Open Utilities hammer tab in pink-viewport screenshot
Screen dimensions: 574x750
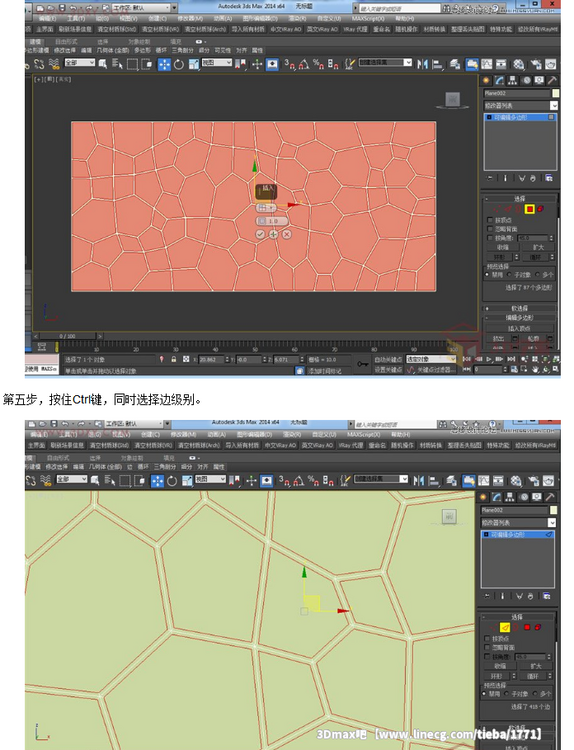click(x=552, y=80)
